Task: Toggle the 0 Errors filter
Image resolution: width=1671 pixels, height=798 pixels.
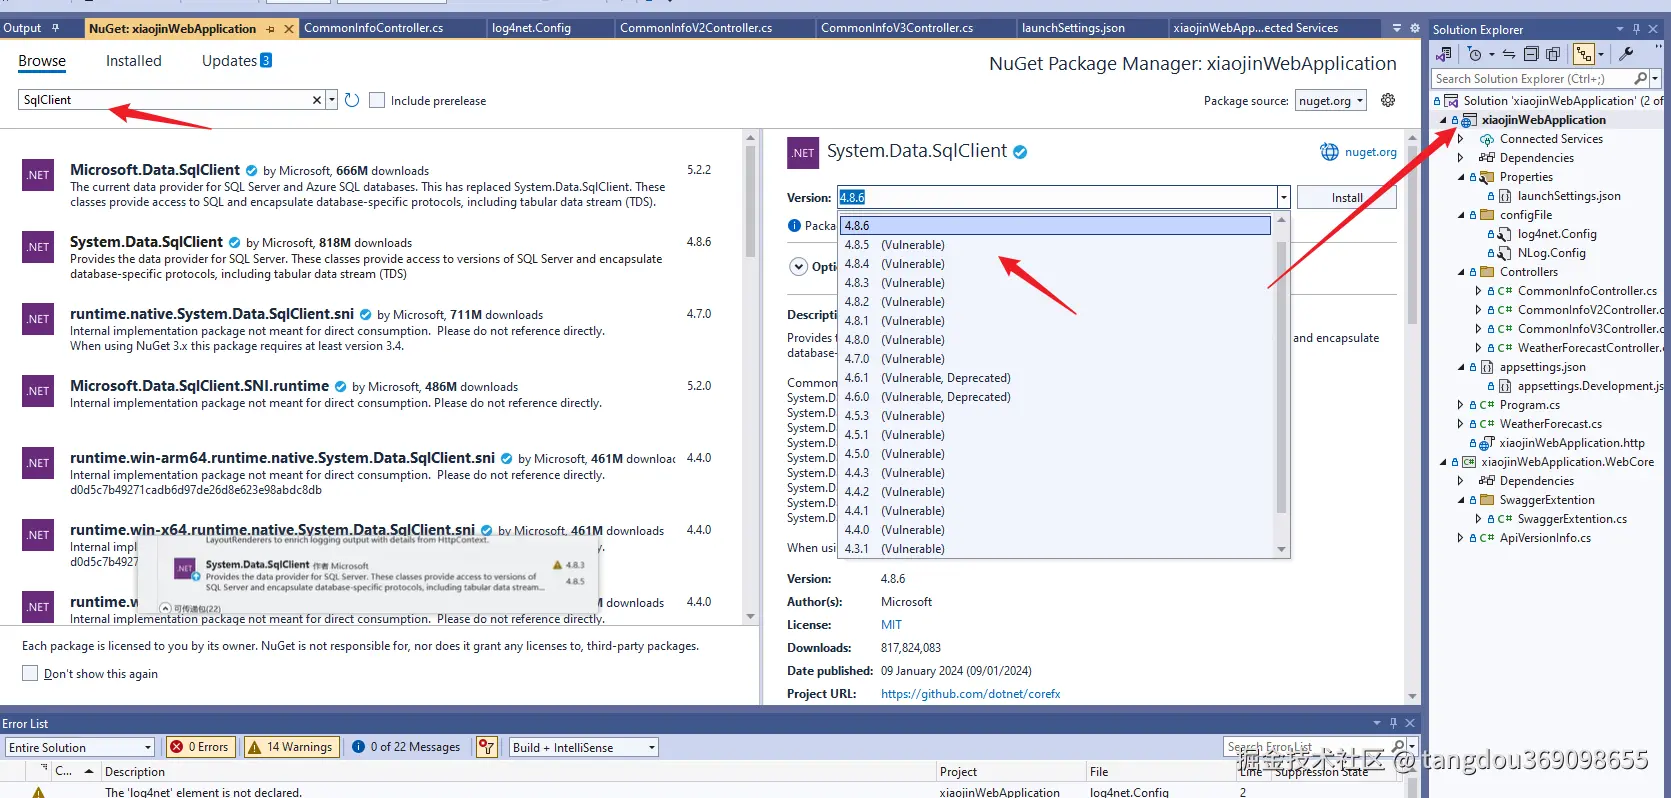Action: [x=200, y=747]
